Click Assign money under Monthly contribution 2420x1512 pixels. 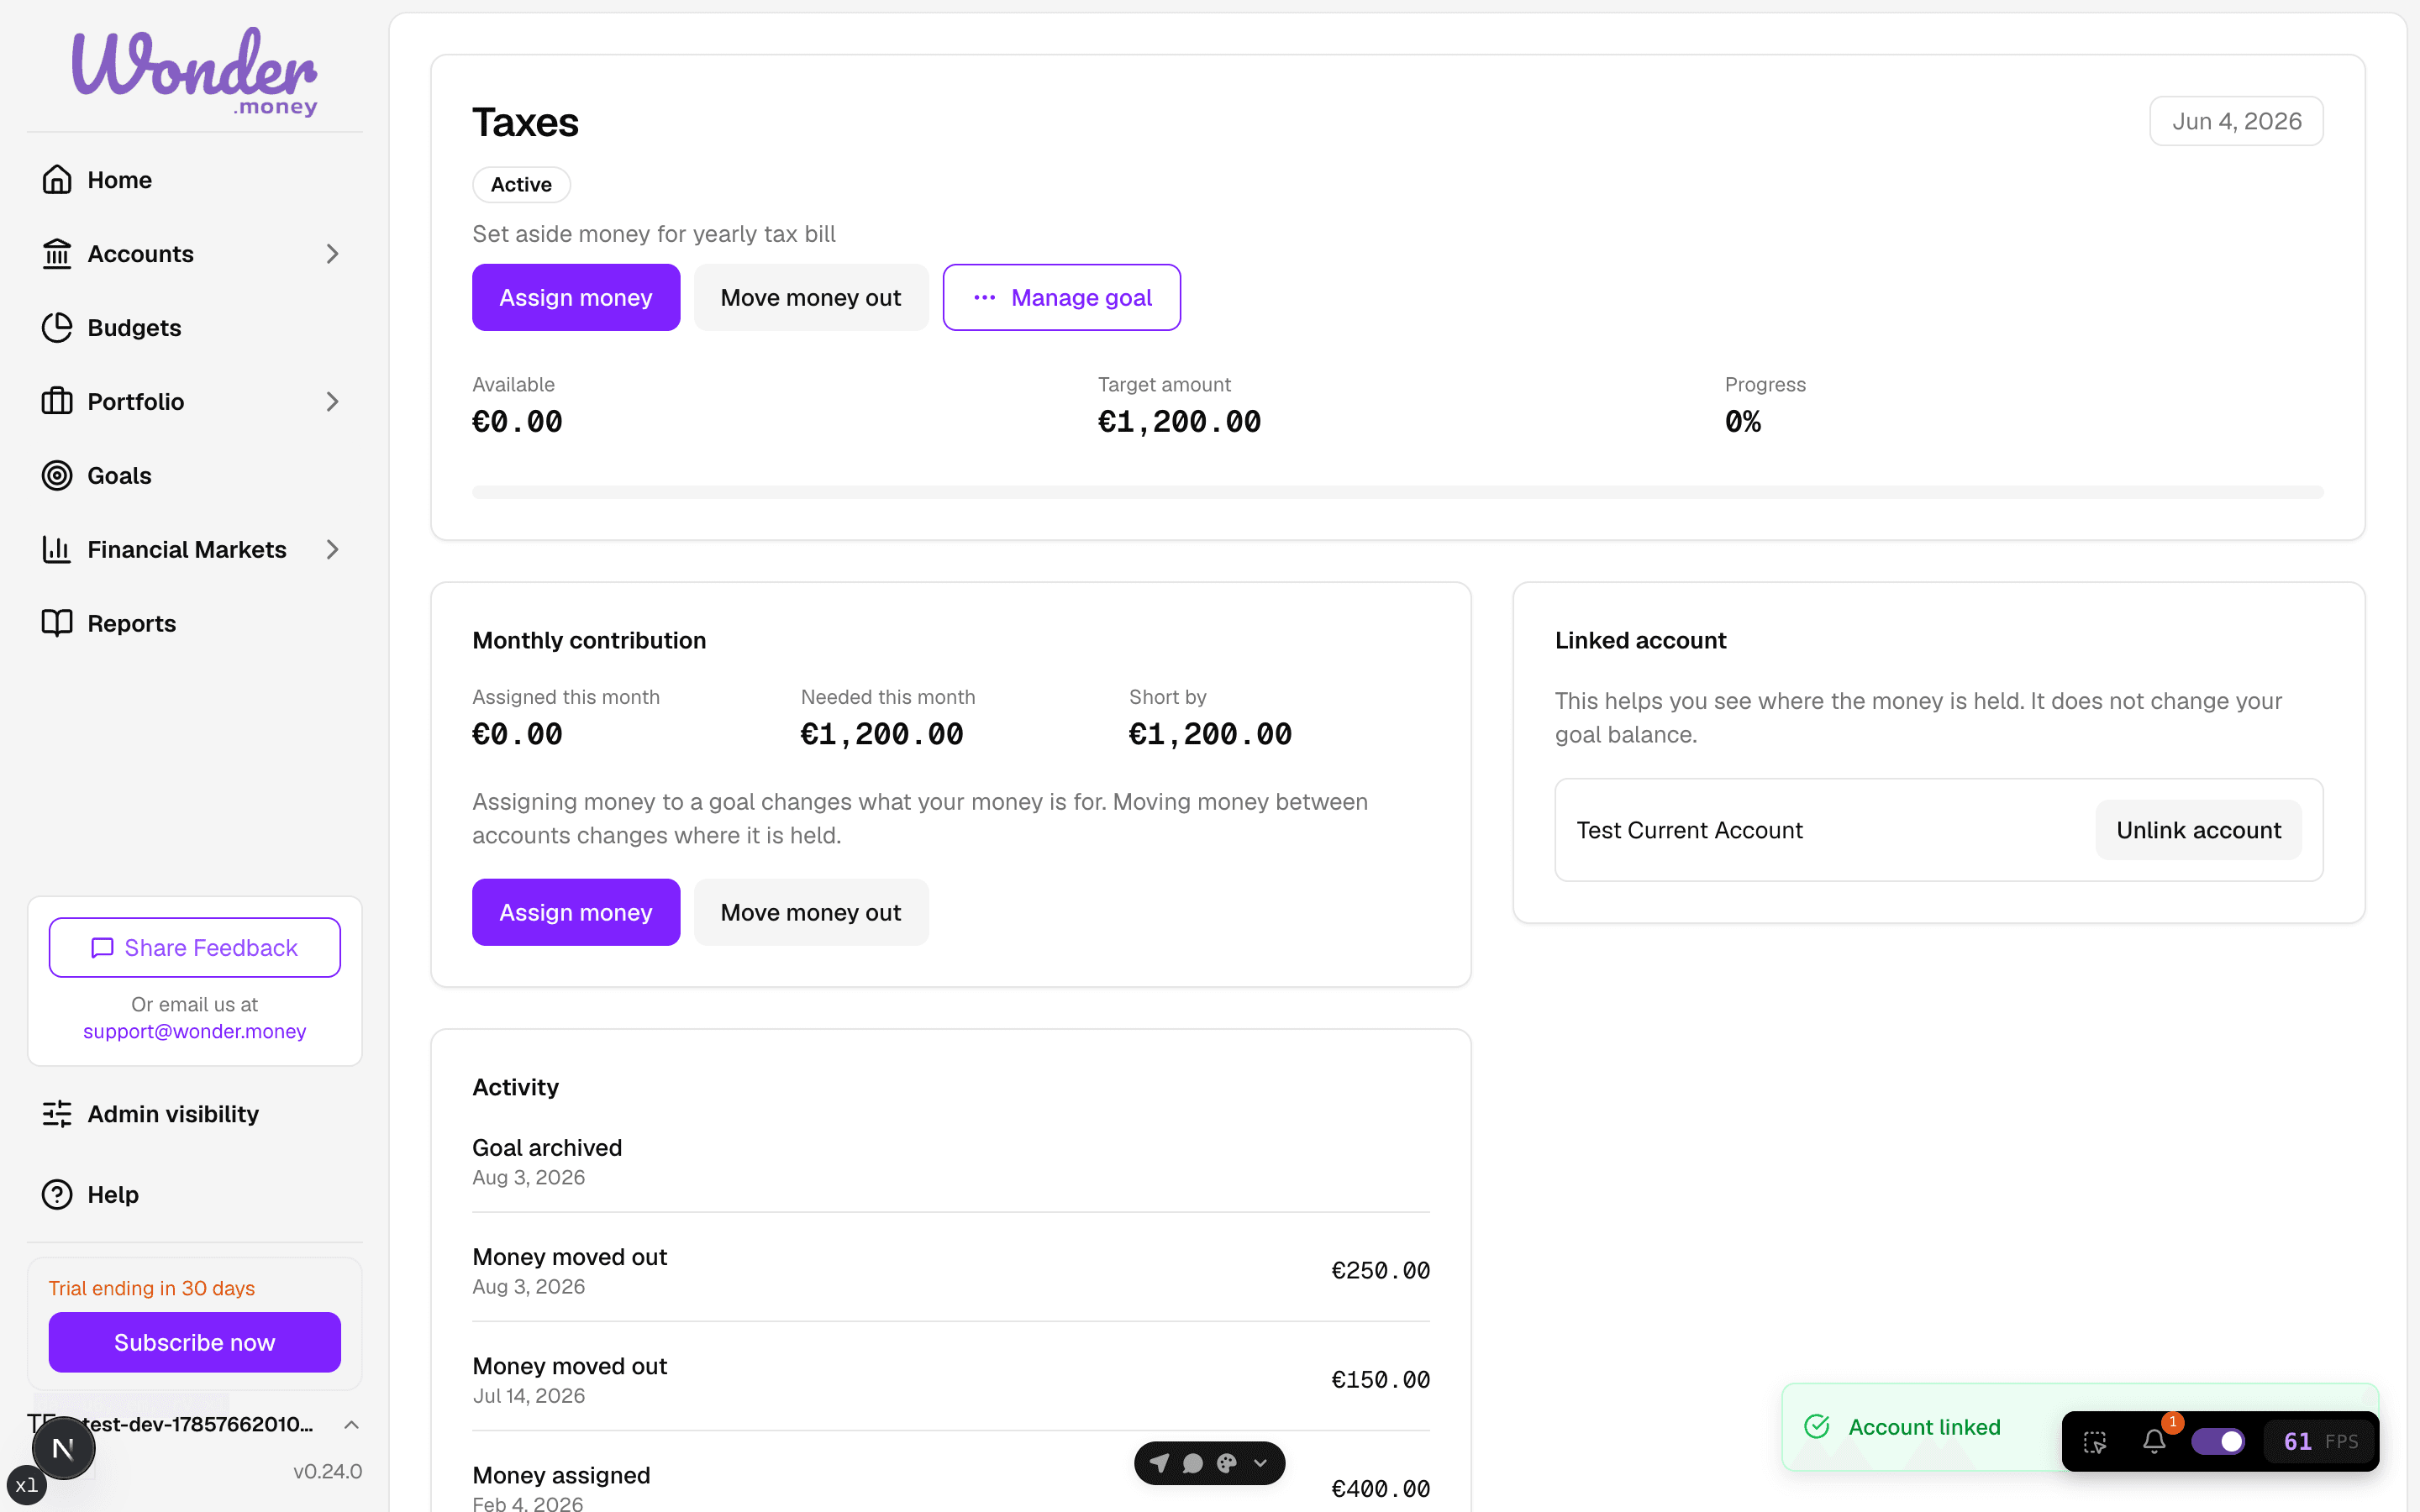coord(576,912)
